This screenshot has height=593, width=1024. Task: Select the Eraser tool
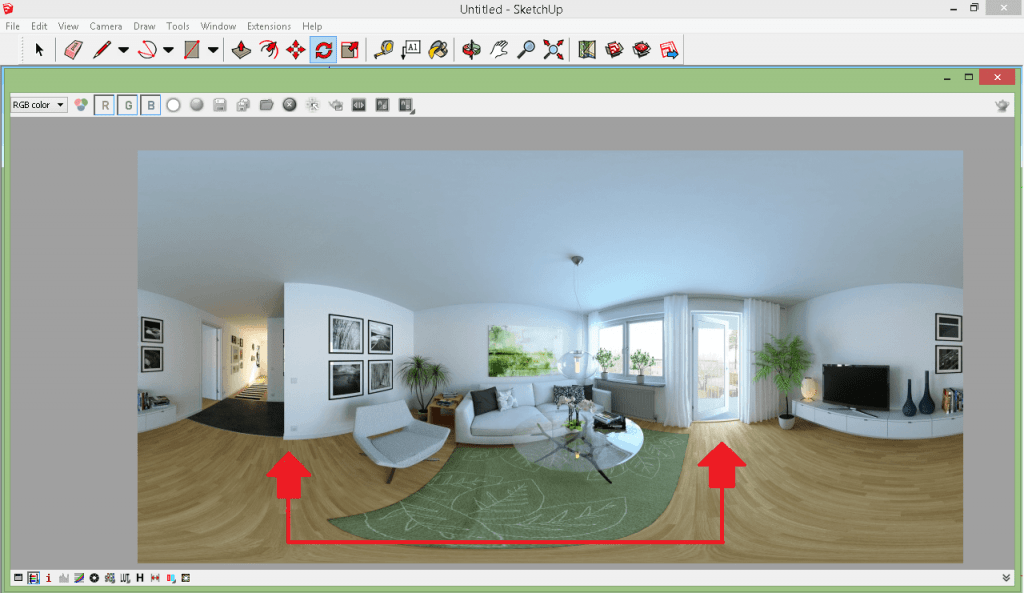click(72, 48)
